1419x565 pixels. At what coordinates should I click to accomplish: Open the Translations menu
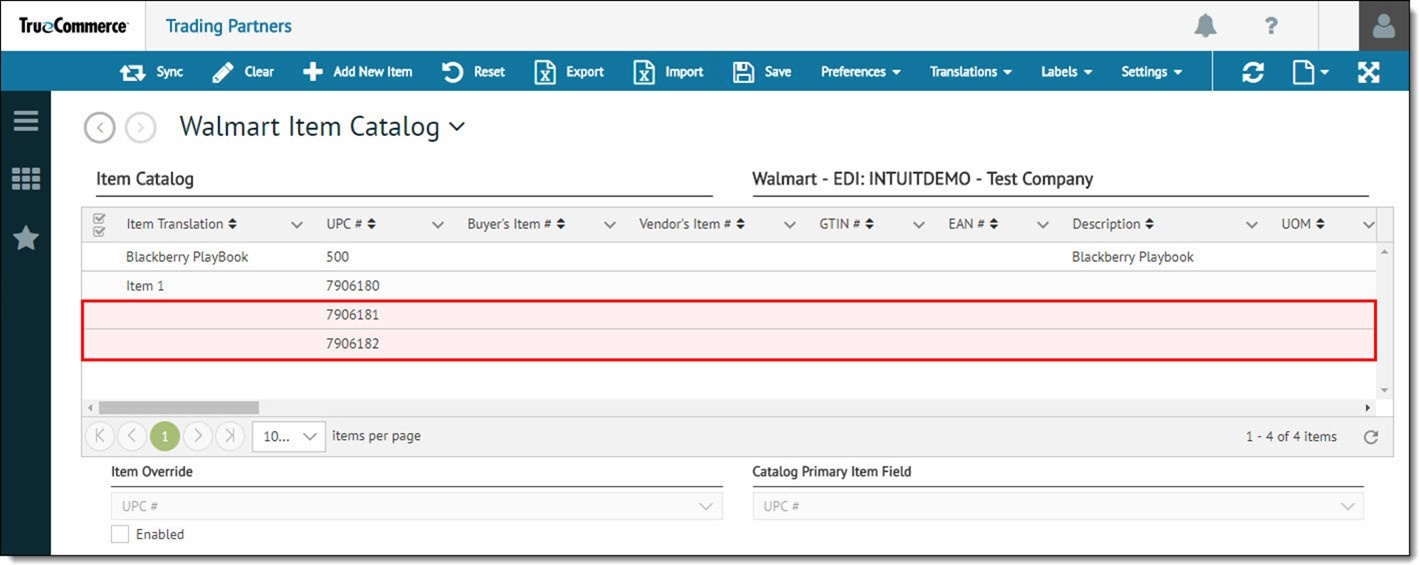pos(971,72)
